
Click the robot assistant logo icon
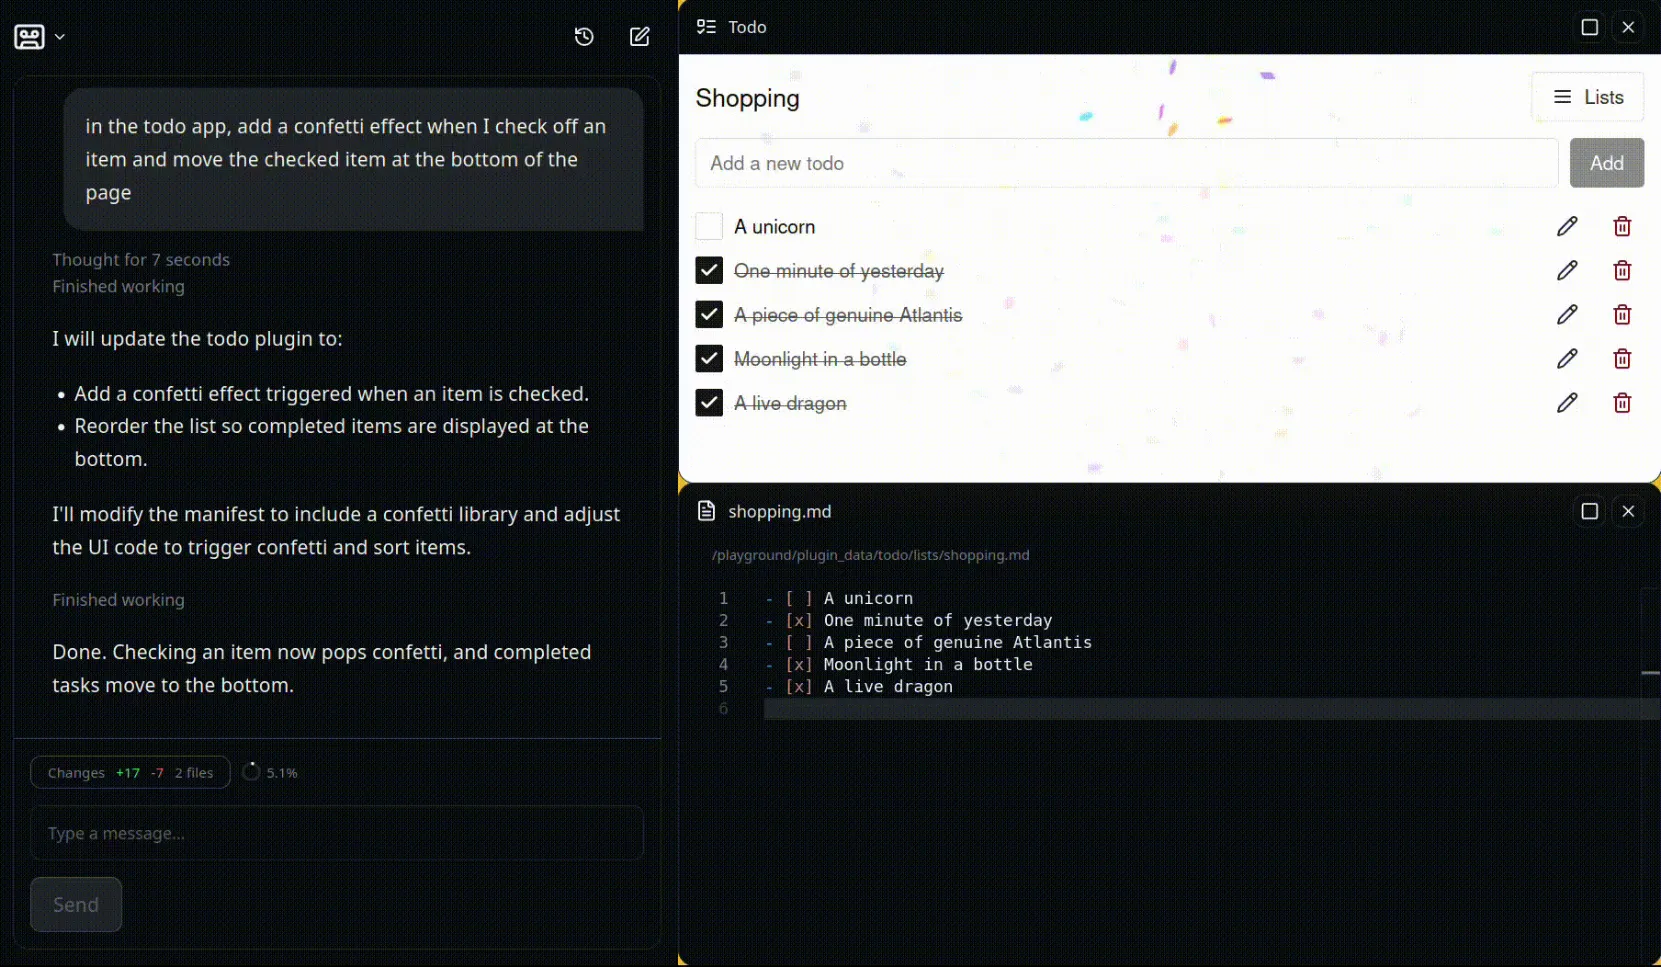[x=29, y=37]
